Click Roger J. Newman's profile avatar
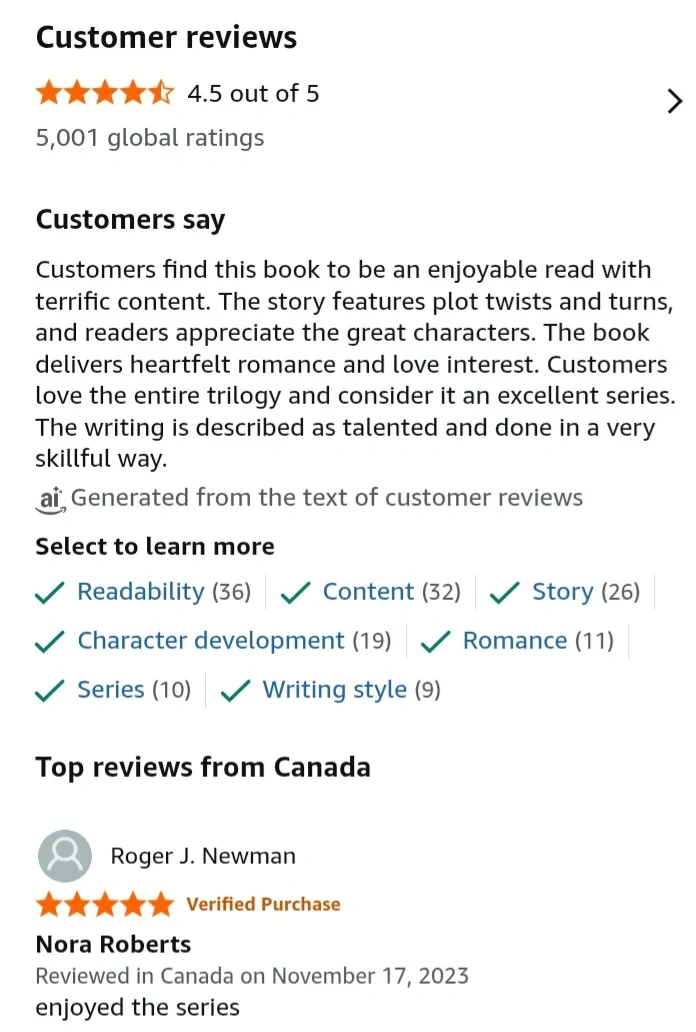This screenshot has width=696, height=1032. click(64, 856)
